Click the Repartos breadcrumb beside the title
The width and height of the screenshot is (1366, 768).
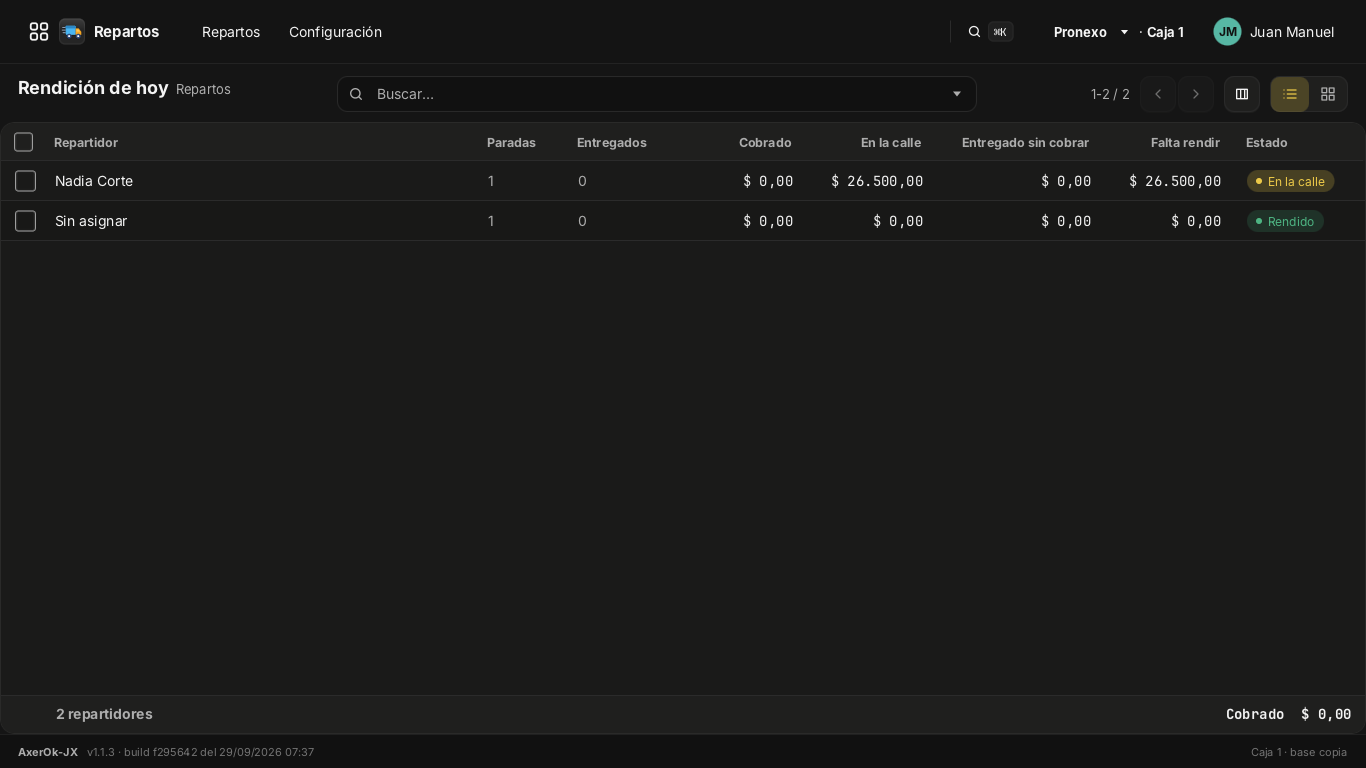tap(203, 89)
